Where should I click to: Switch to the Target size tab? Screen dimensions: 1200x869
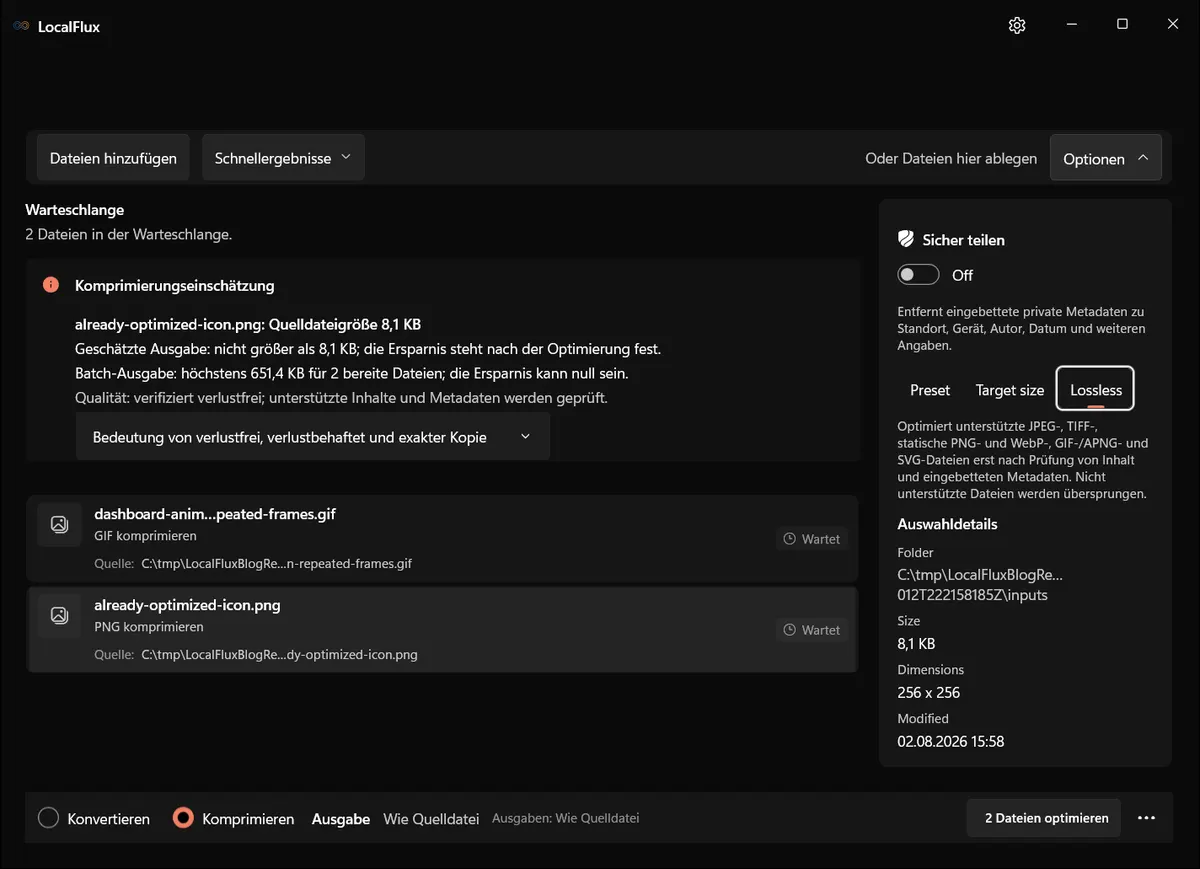click(x=1010, y=390)
